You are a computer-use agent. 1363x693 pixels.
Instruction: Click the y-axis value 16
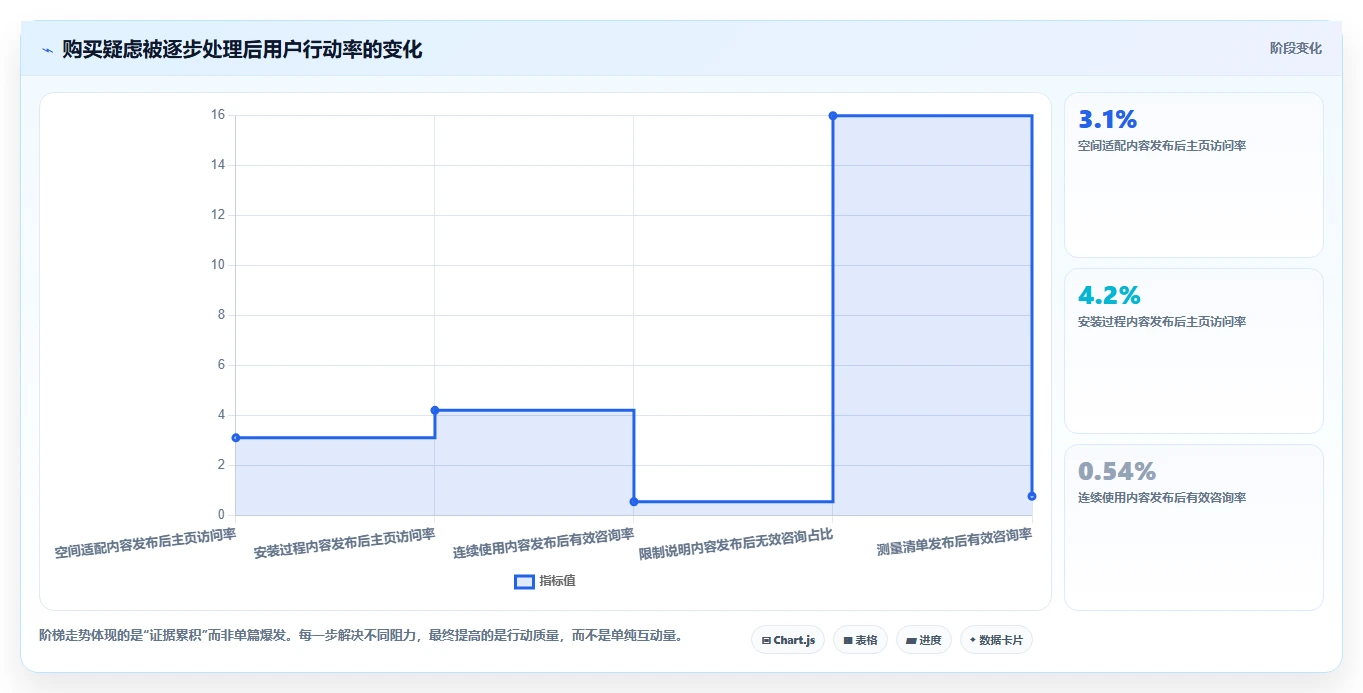pos(218,115)
